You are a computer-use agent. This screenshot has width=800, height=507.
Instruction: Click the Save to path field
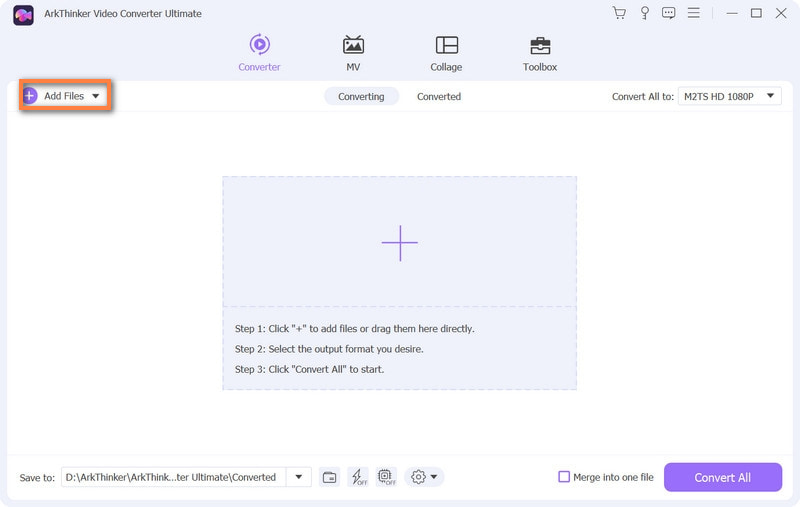coord(173,477)
